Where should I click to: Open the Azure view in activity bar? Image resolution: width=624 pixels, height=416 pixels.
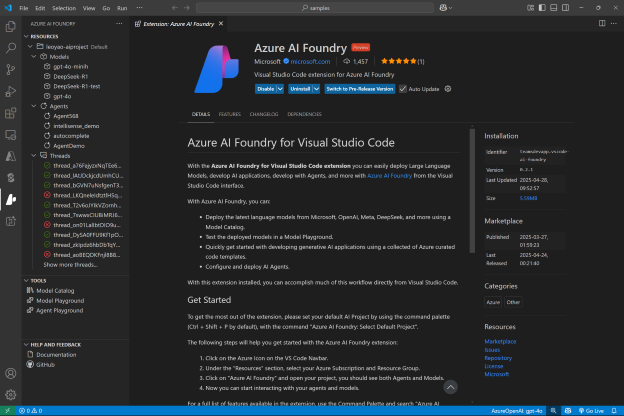tap(11, 156)
